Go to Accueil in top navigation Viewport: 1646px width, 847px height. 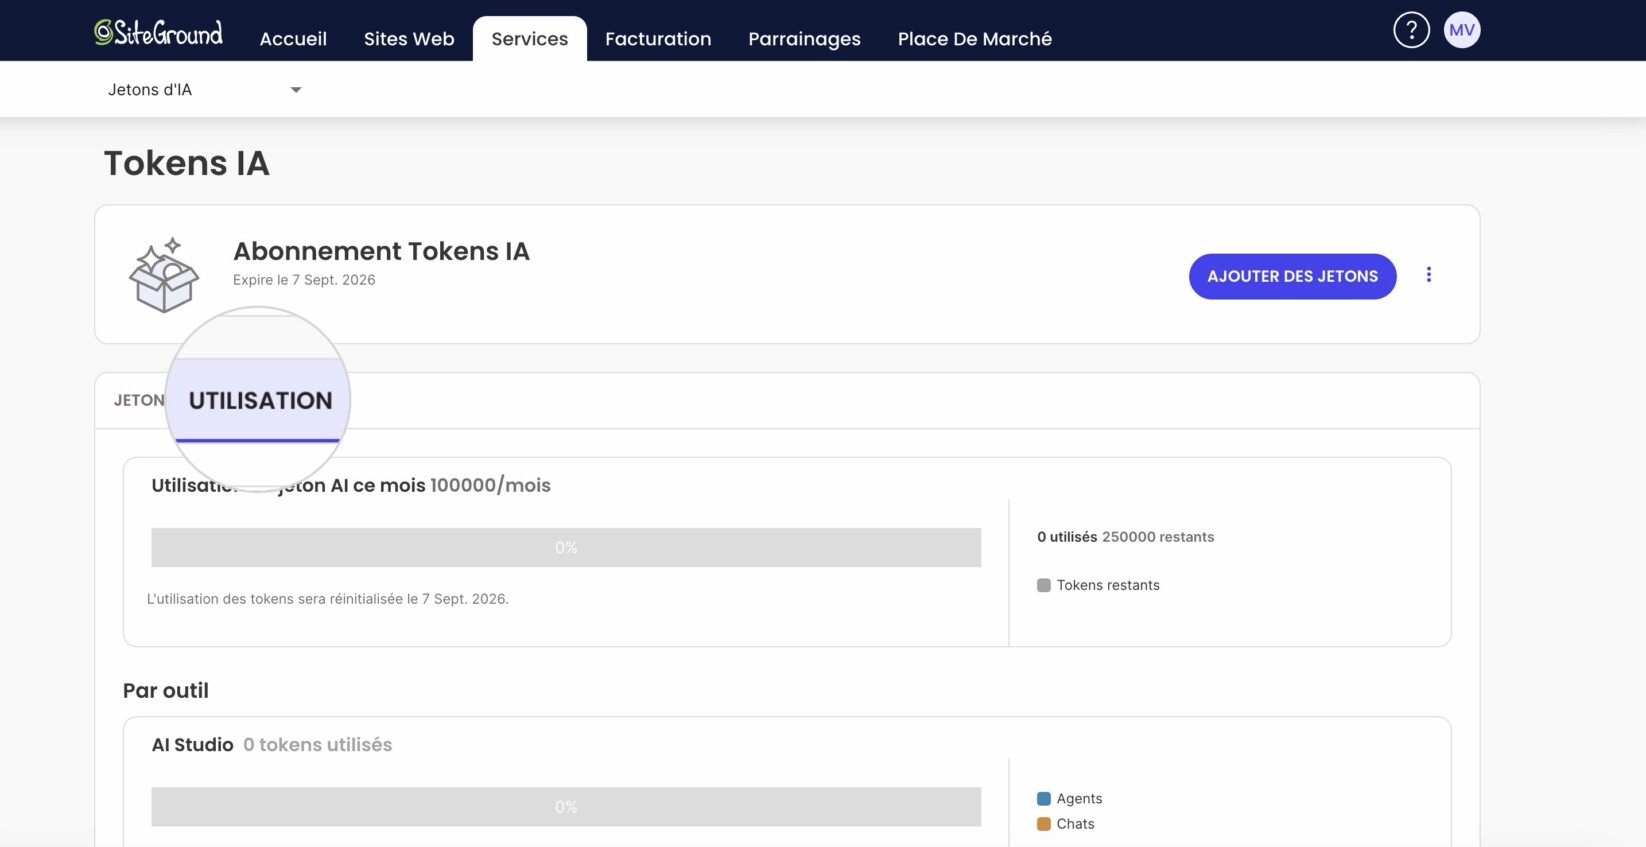pyautogui.click(x=293, y=39)
